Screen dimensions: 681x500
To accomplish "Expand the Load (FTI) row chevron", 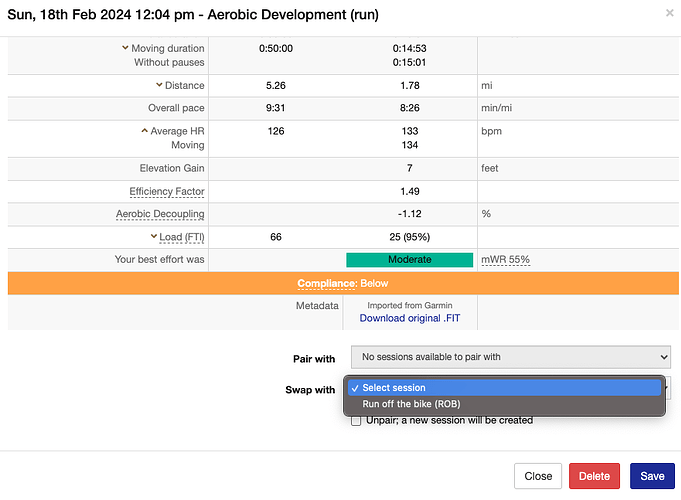I will [152, 237].
